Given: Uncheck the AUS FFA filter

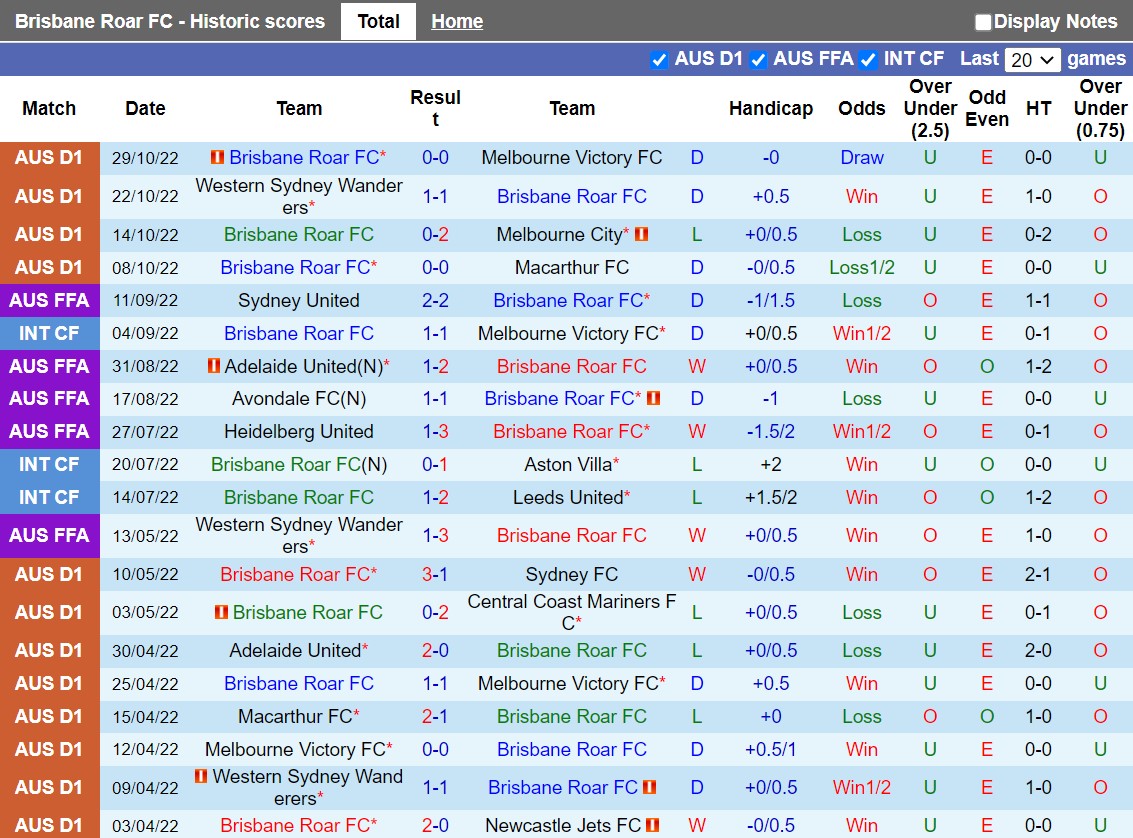Looking at the screenshot, I should [758, 60].
